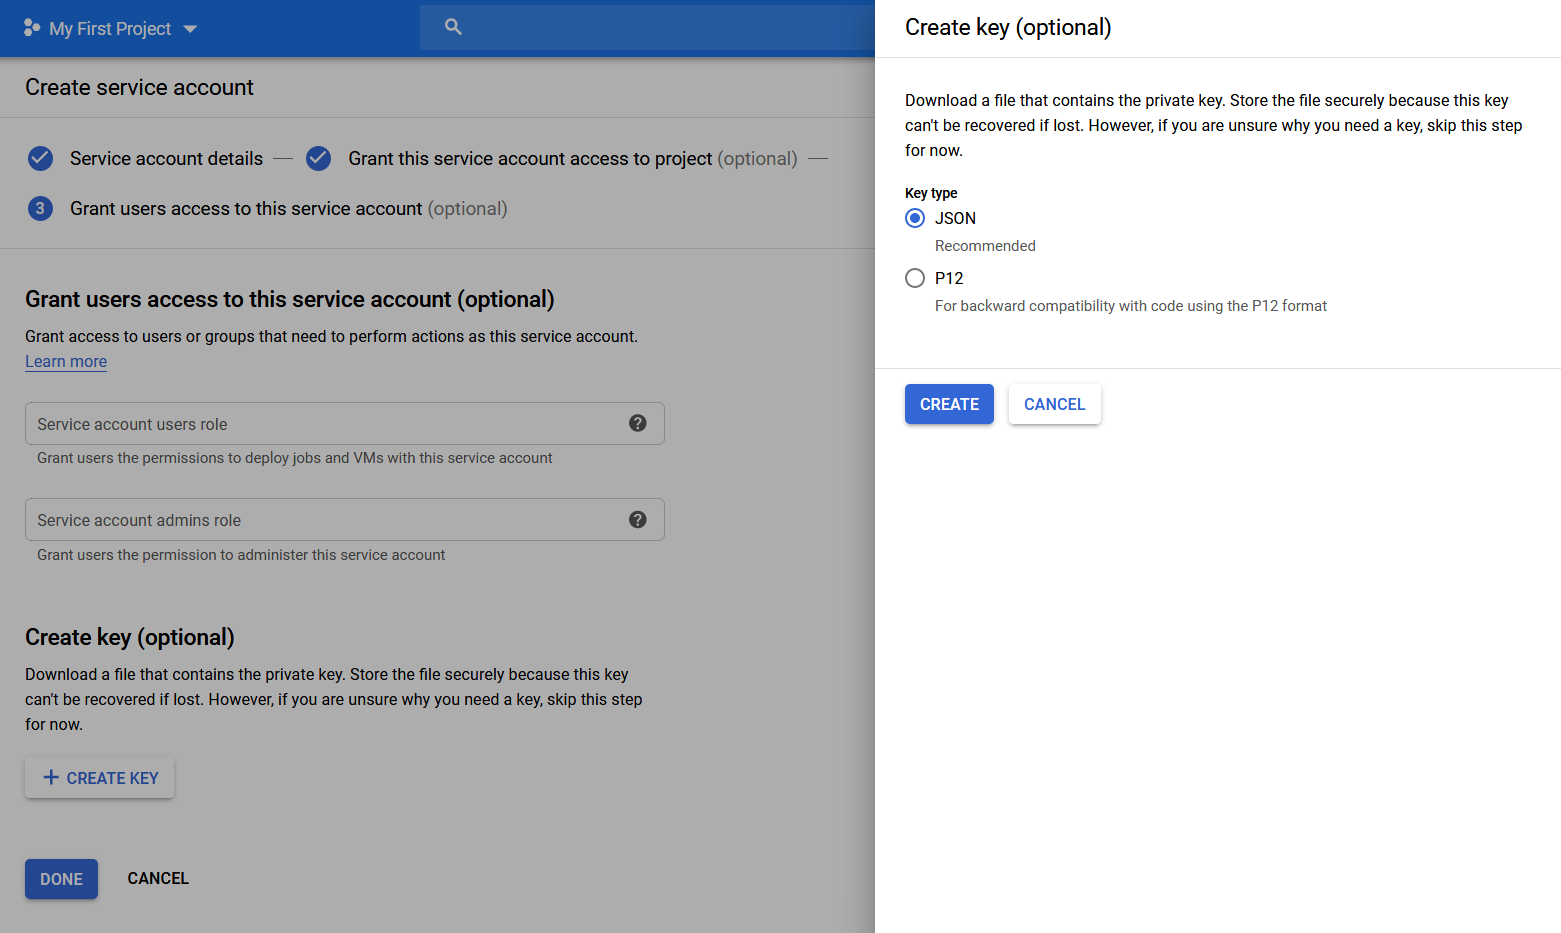Open the My First Project dropdown
The width and height of the screenshot is (1561, 933).
[x=190, y=29]
